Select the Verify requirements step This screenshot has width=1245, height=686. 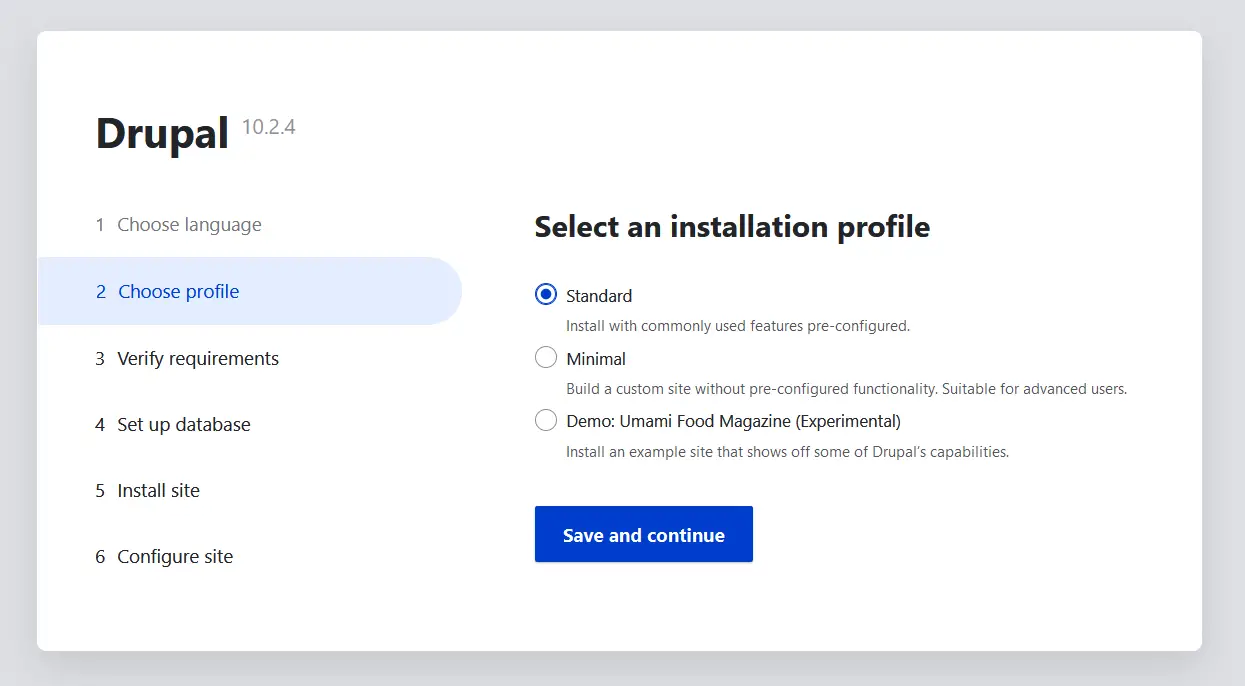(187, 358)
